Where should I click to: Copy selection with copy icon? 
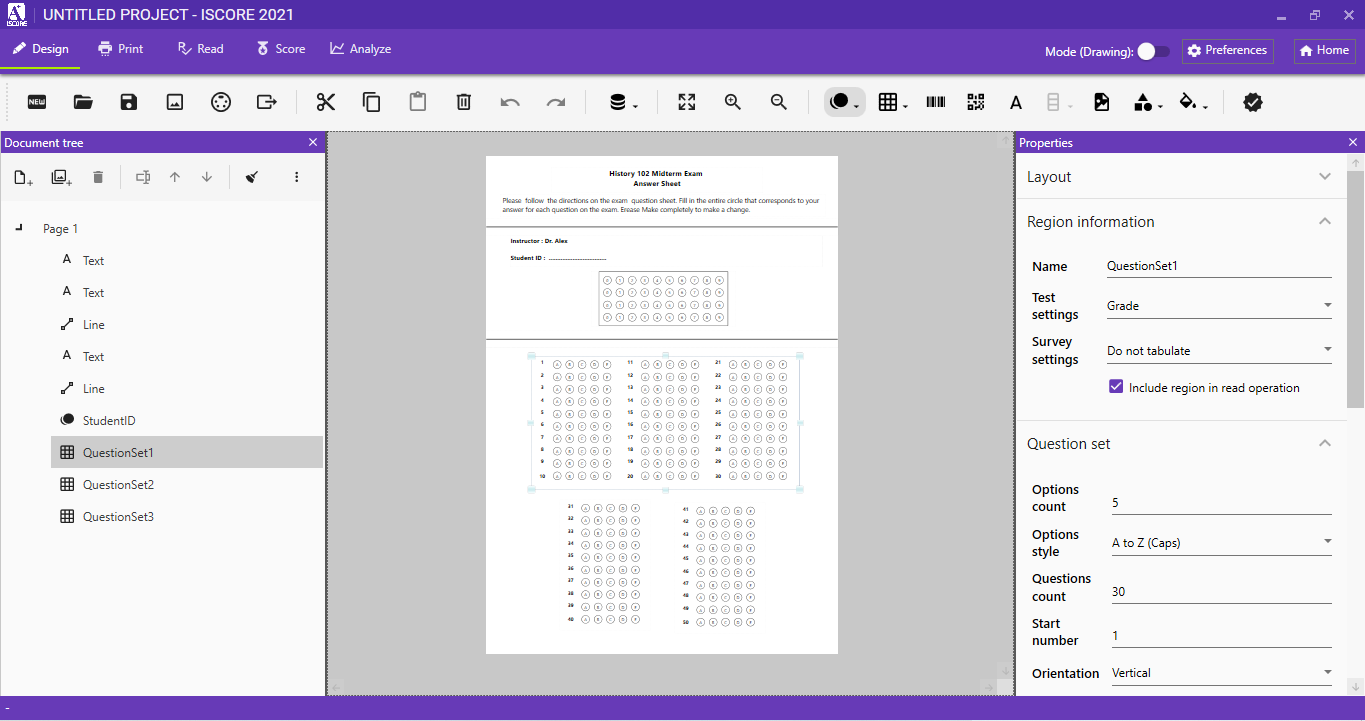coord(371,102)
